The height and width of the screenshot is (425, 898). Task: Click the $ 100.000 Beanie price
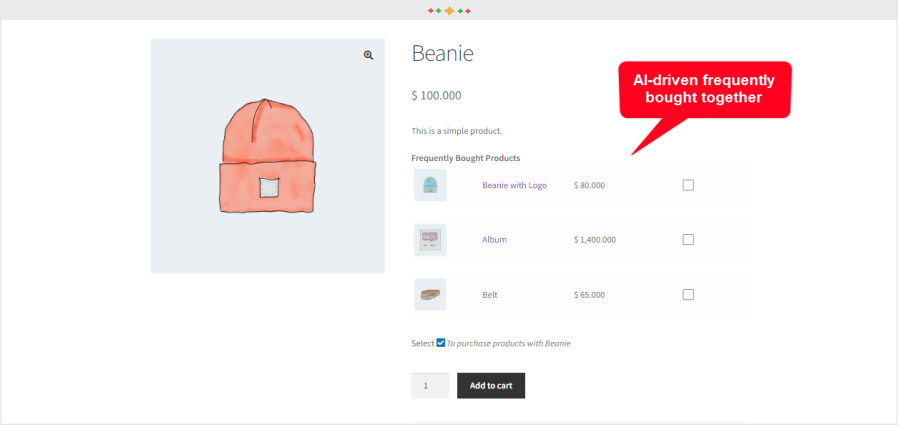pyautogui.click(x=436, y=96)
